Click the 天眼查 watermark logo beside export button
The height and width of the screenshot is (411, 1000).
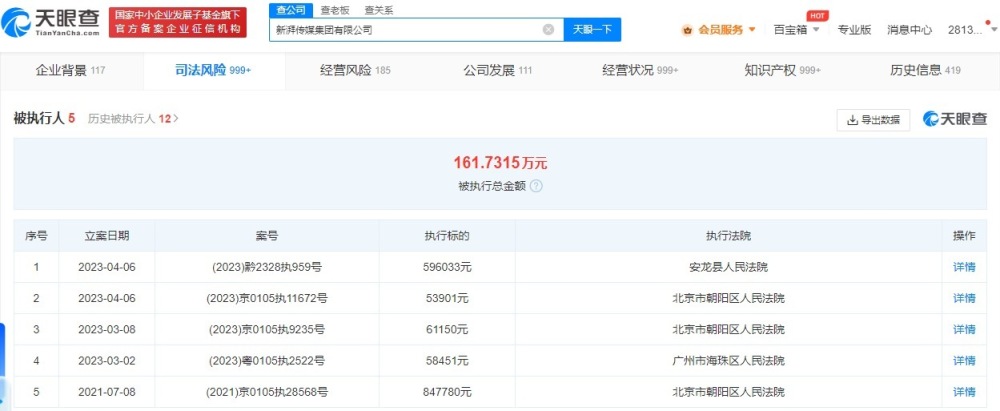coord(955,119)
